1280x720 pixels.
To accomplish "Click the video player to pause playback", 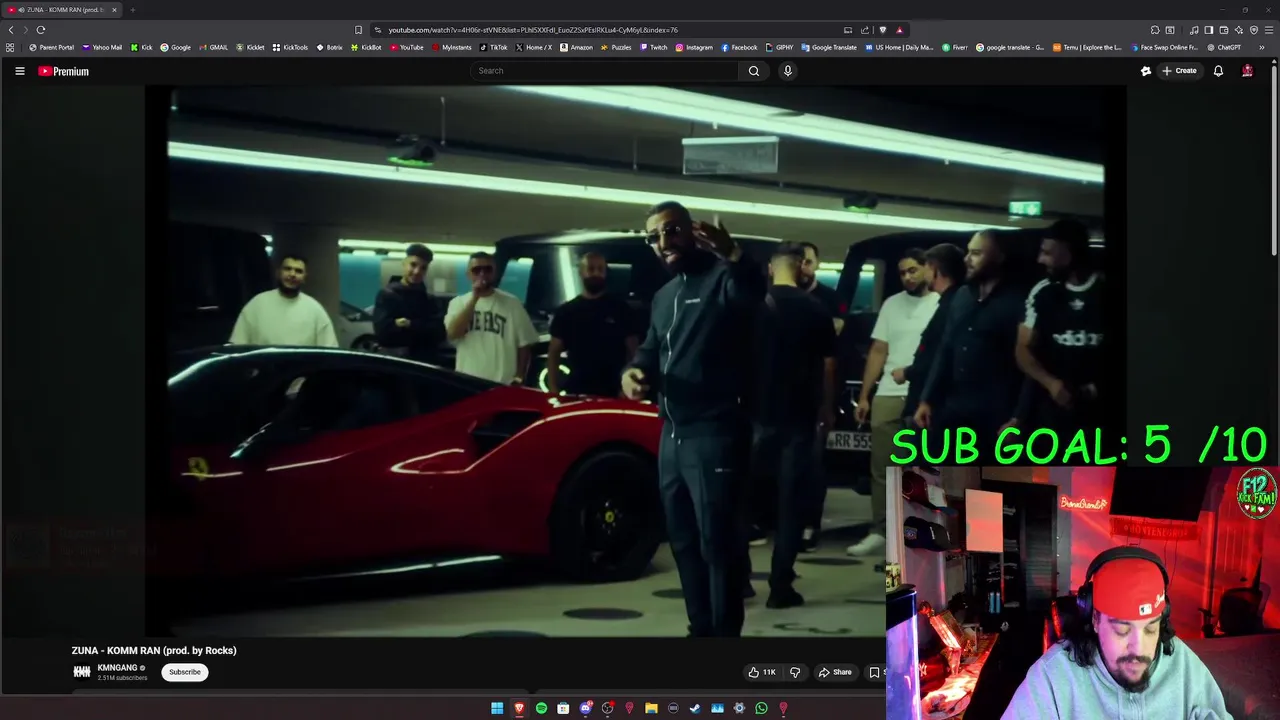I will (636, 360).
